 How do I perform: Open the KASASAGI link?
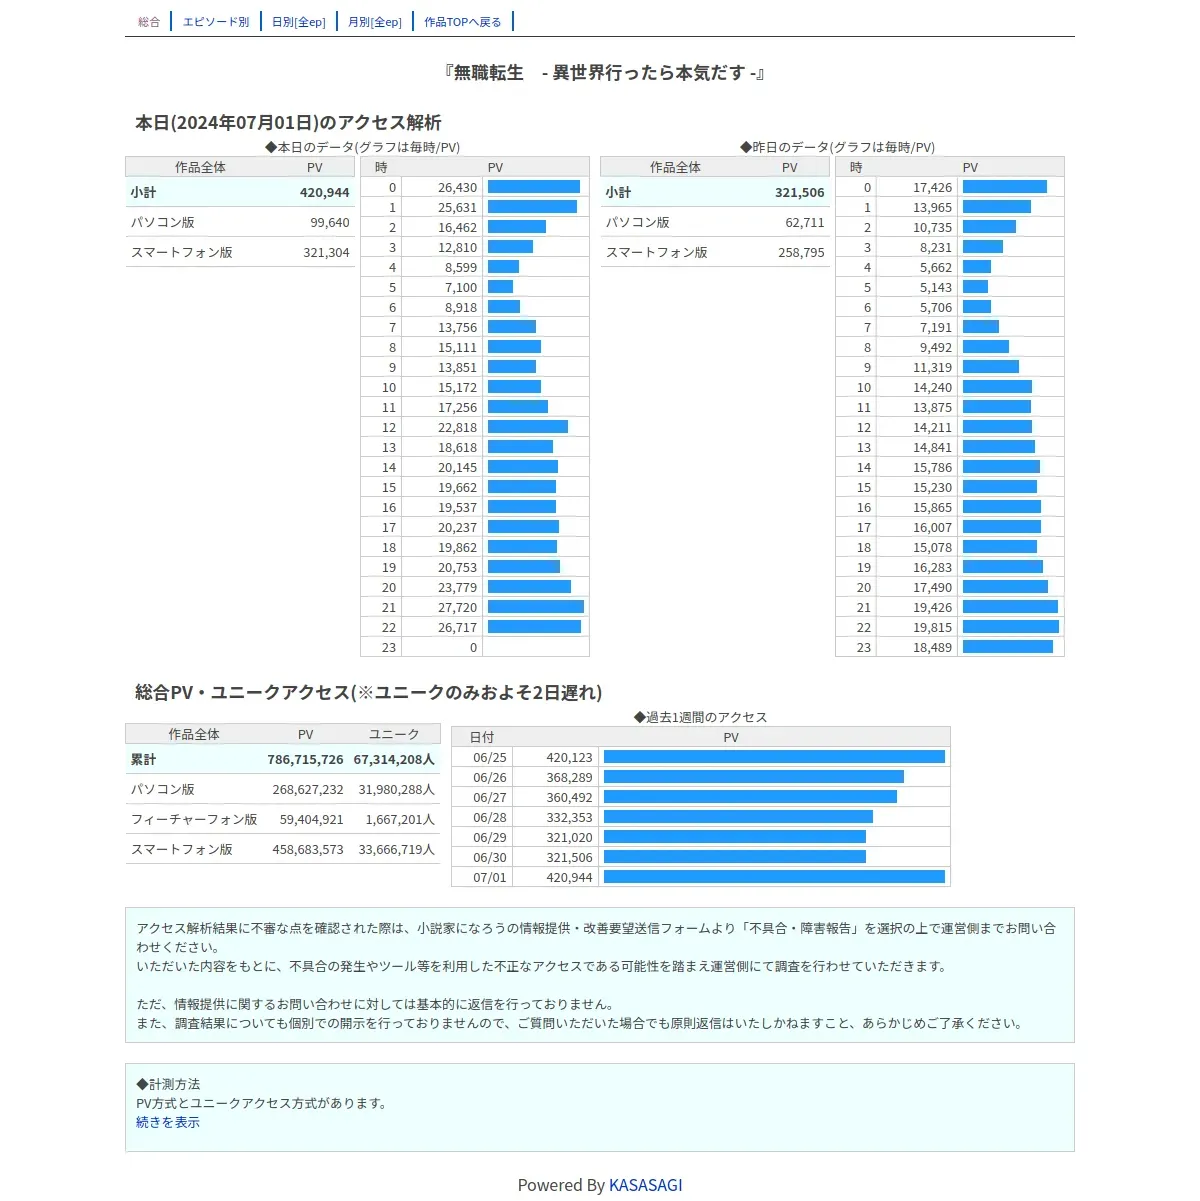coord(646,1185)
